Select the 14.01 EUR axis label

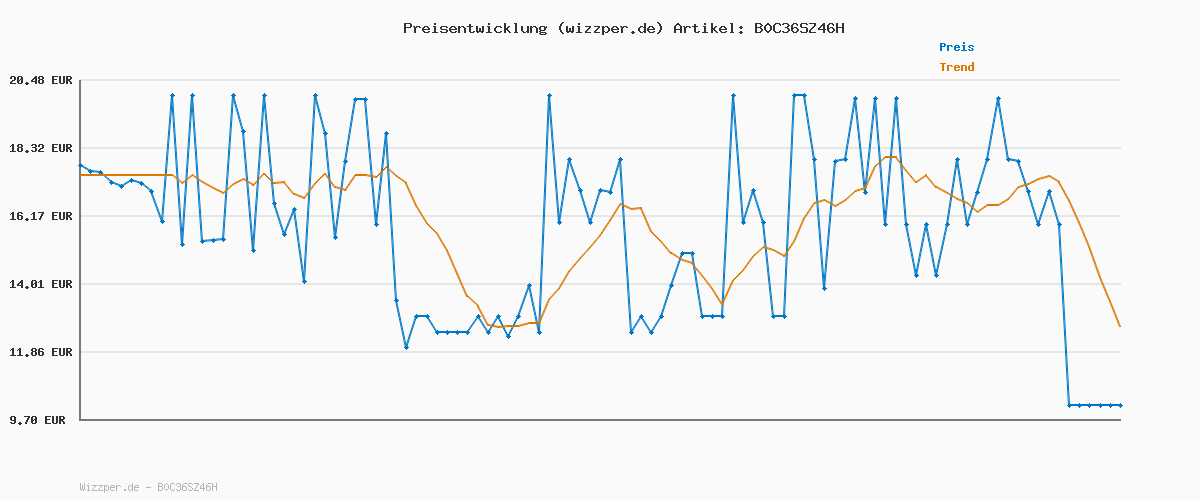point(41,284)
